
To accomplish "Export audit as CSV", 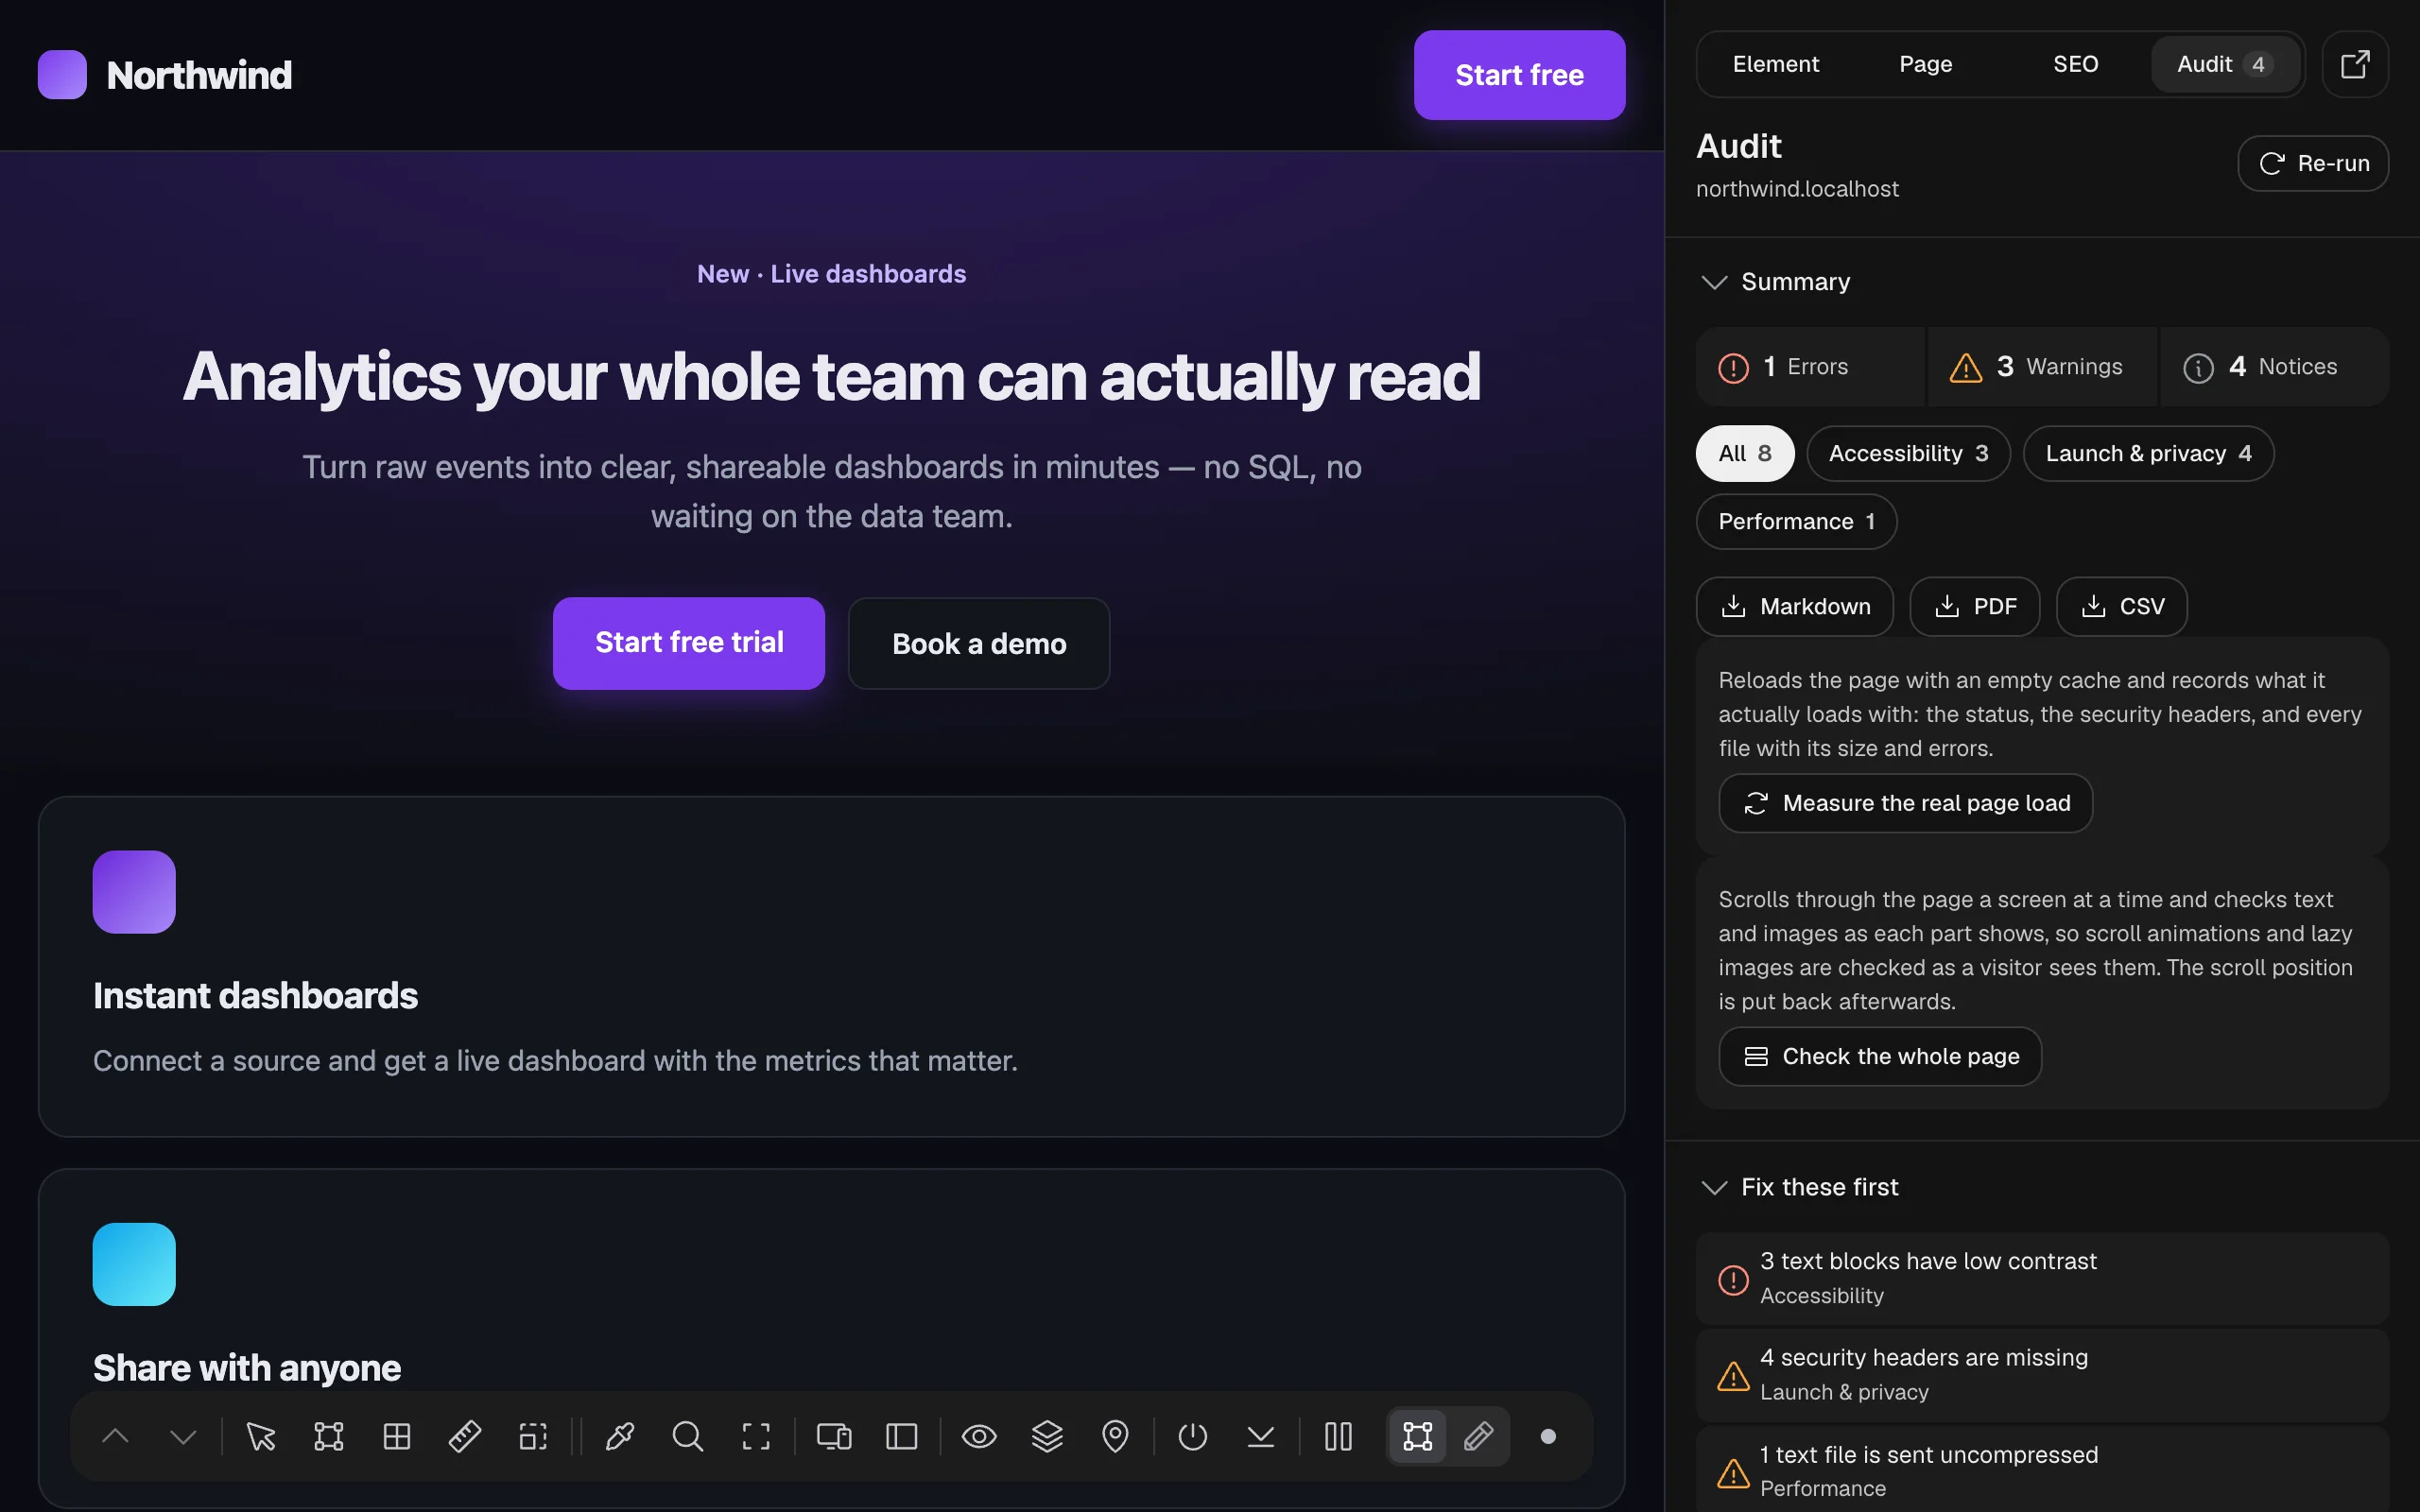I will (x=2121, y=606).
